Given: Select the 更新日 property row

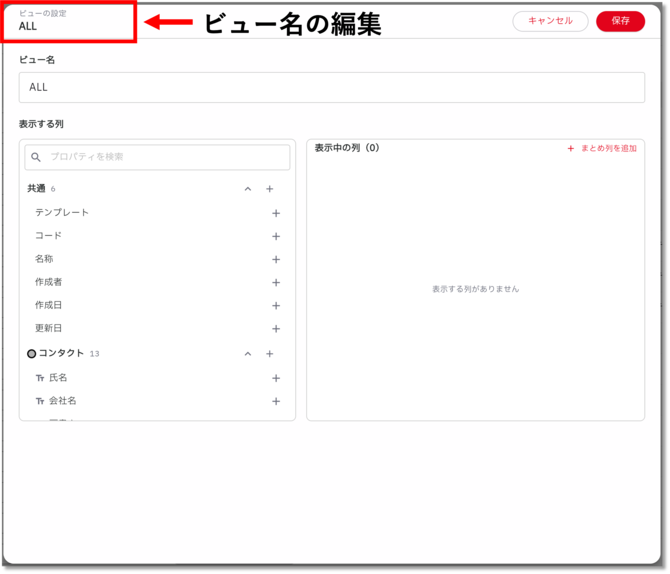Looking at the screenshot, I should [x=157, y=328].
